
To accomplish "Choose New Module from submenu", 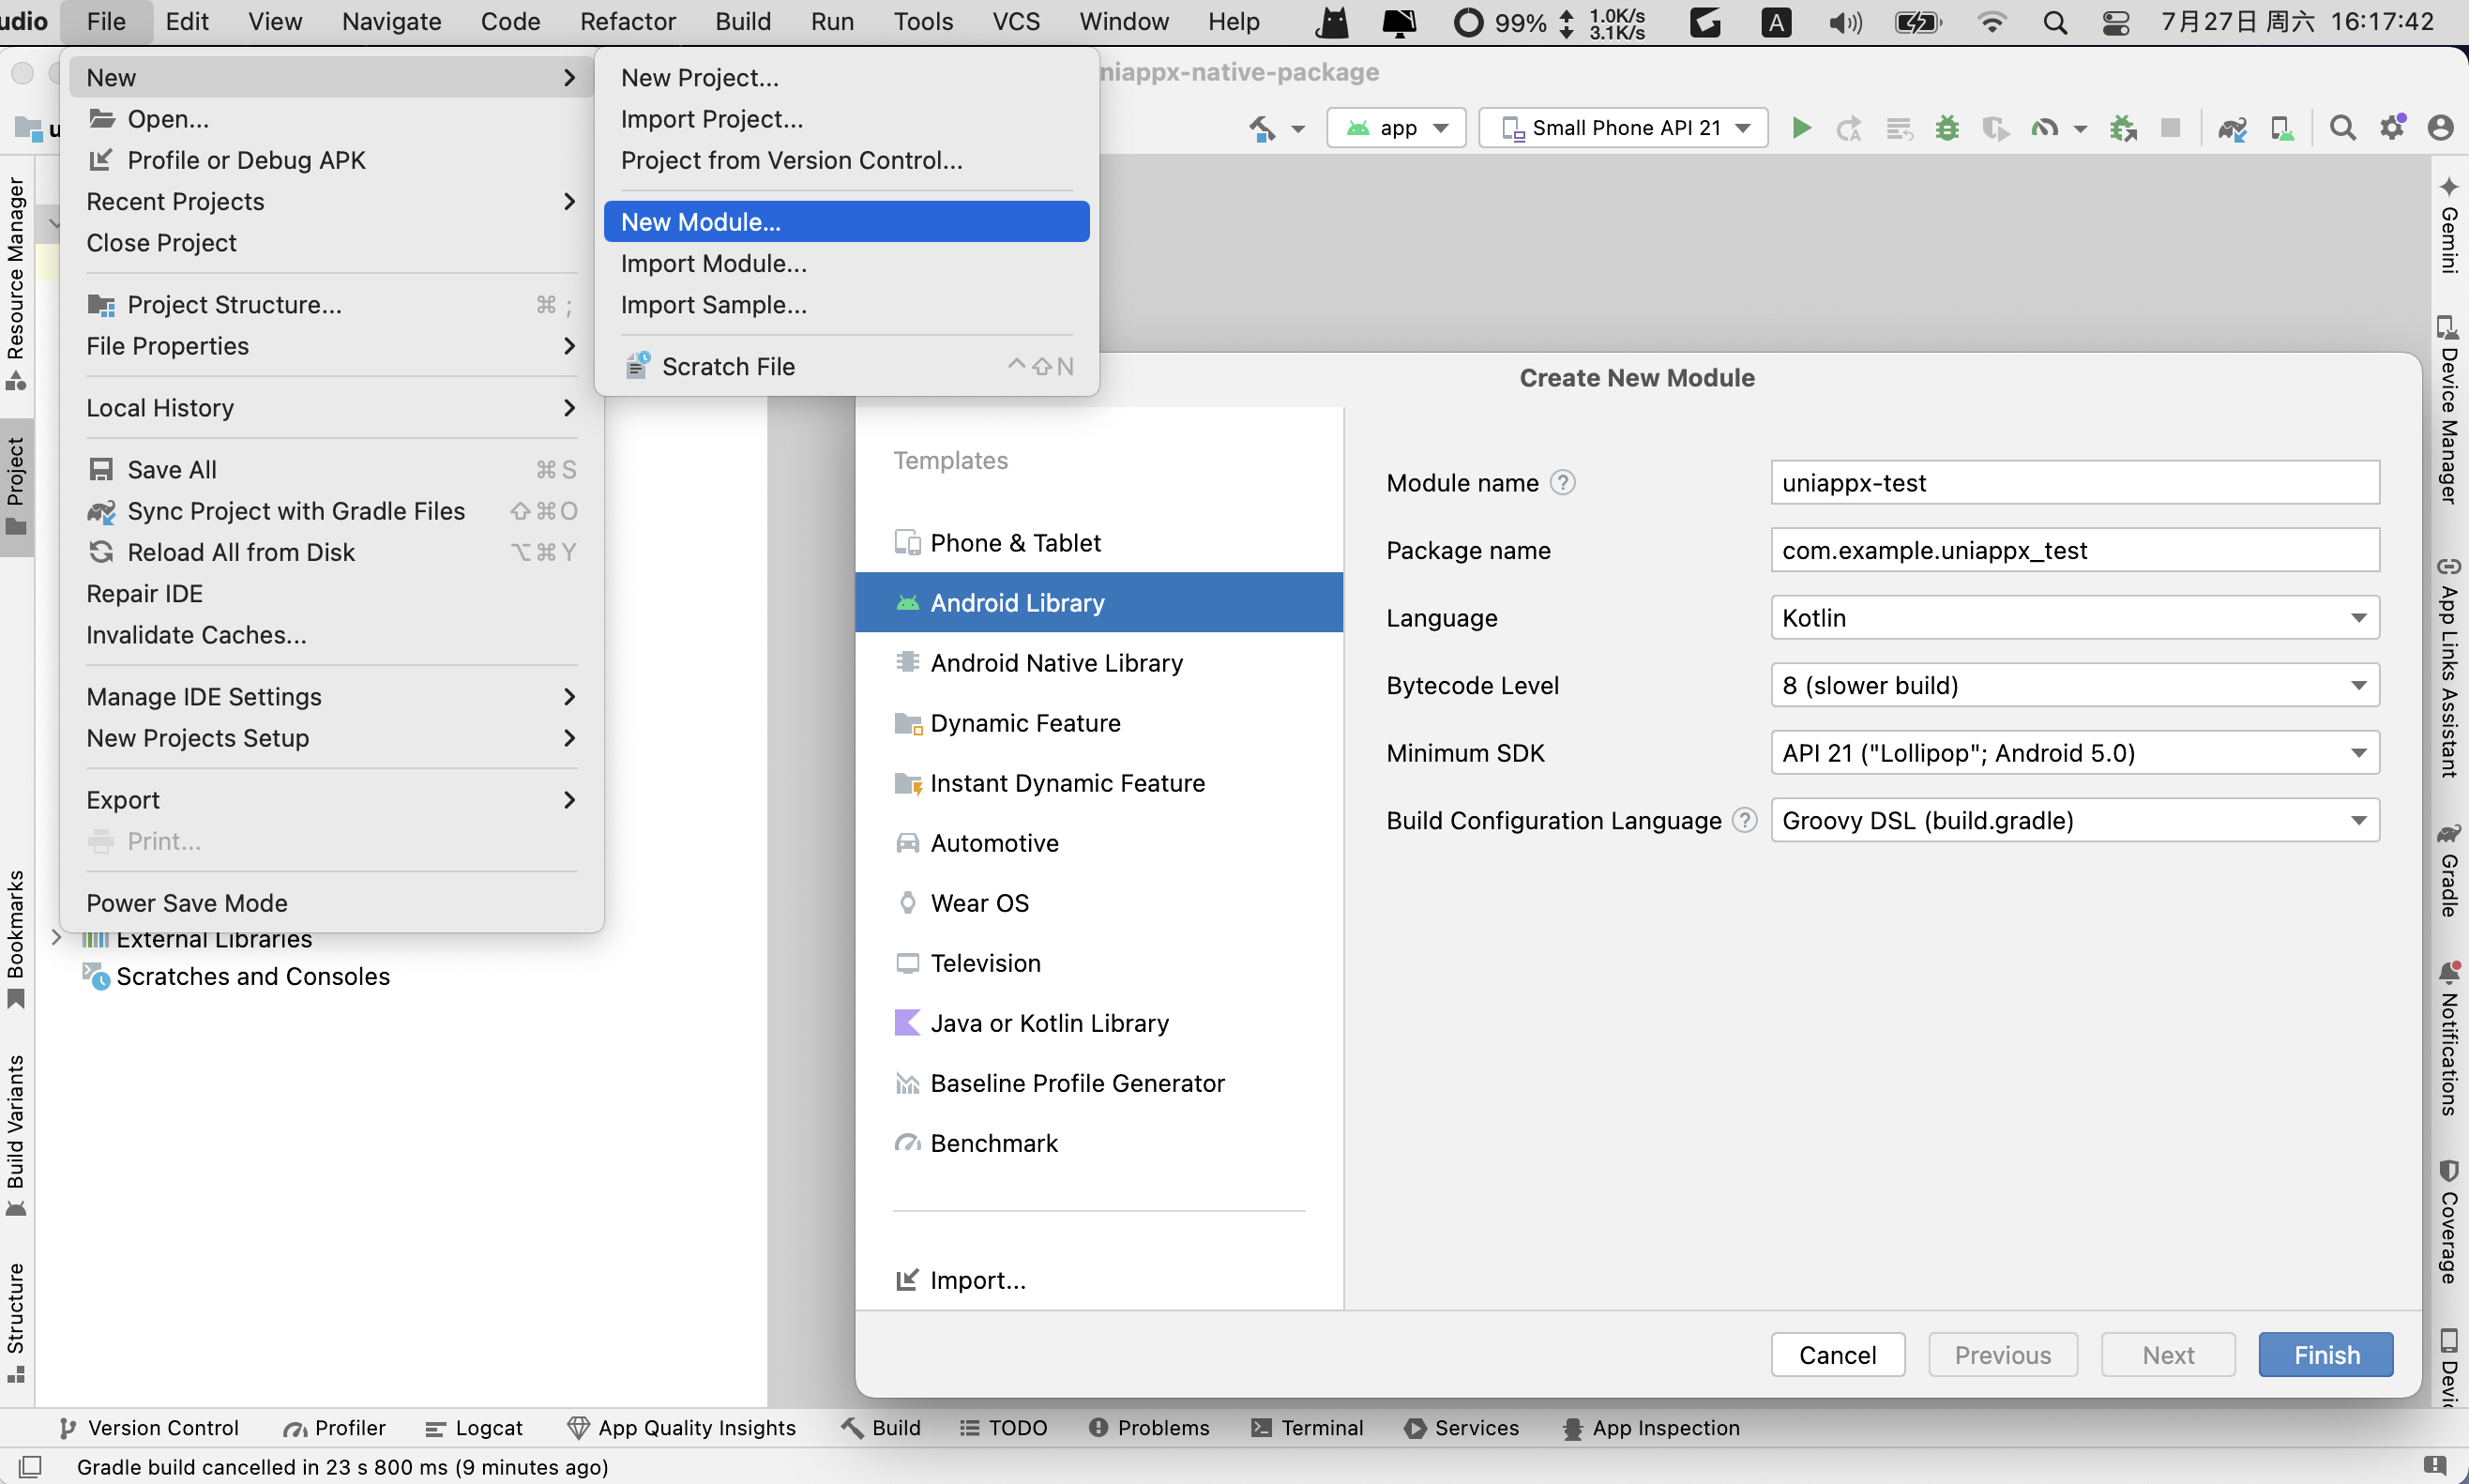I will click(x=846, y=222).
